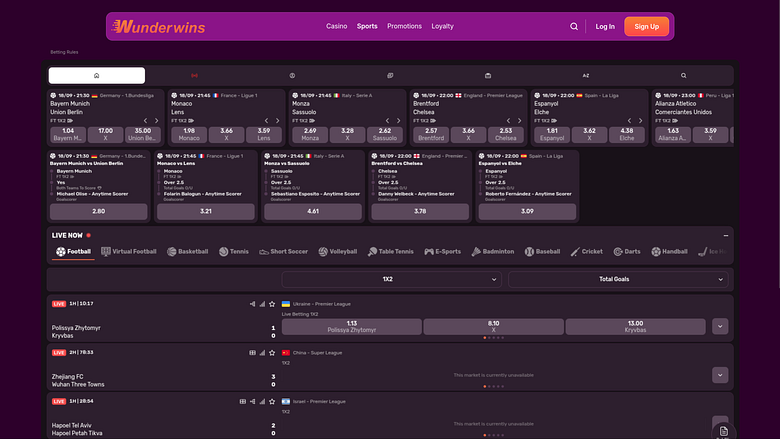Open the clock upcoming-events tab icon

[x=292, y=76]
